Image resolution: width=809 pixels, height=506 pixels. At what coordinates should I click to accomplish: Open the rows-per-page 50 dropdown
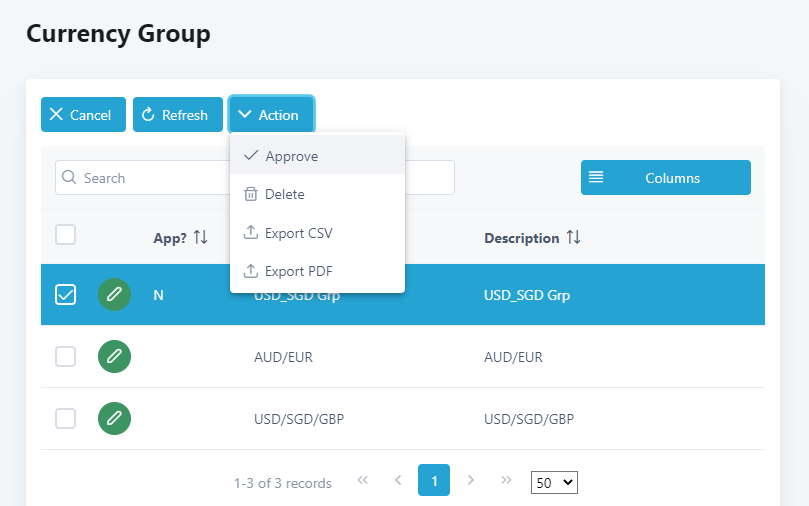[554, 483]
